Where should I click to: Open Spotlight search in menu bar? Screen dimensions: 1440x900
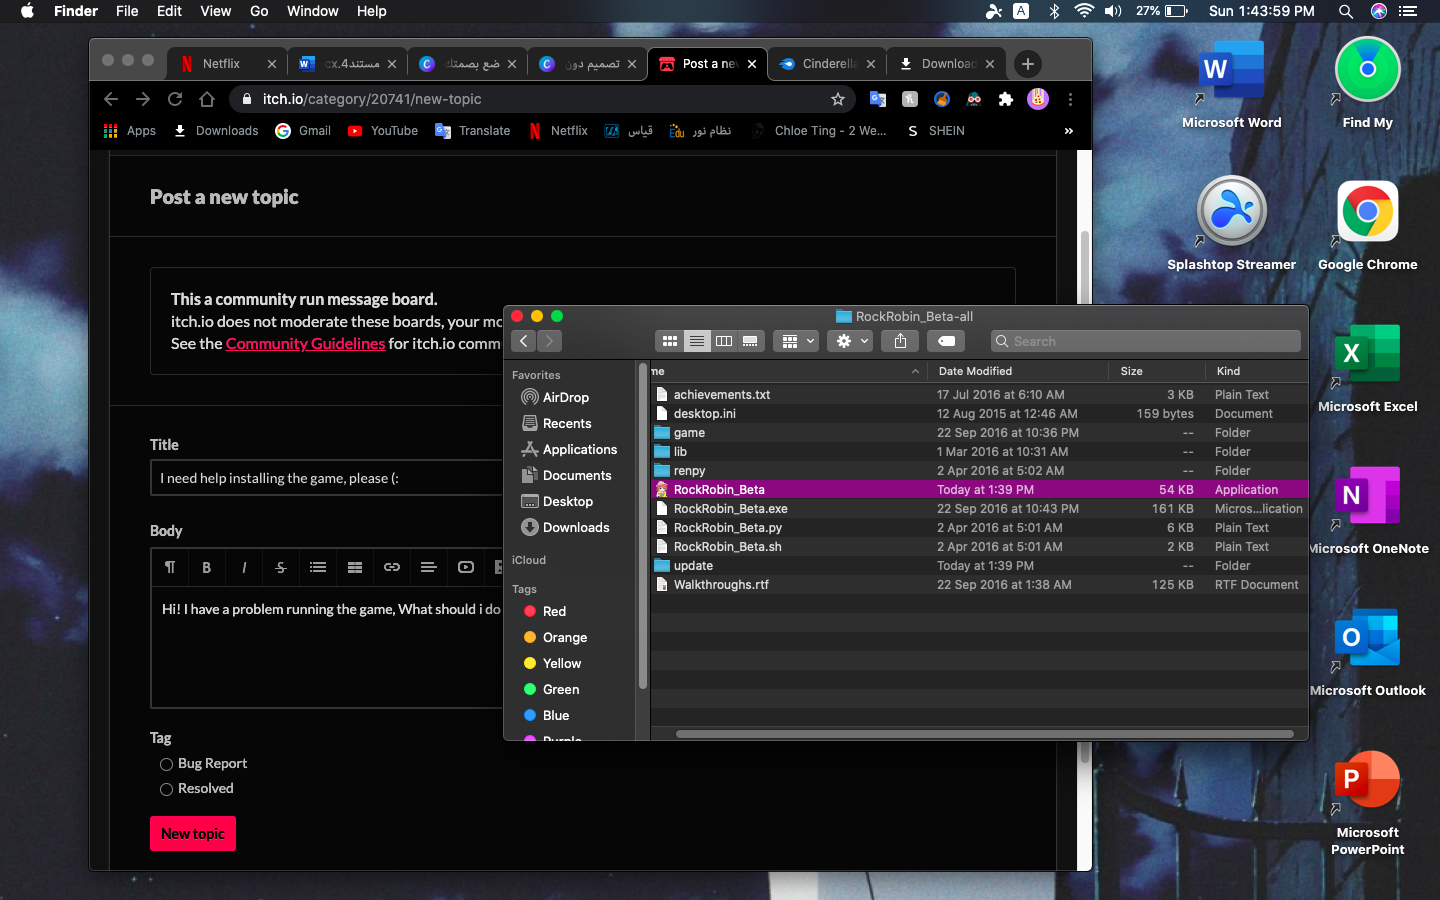pyautogui.click(x=1346, y=11)
